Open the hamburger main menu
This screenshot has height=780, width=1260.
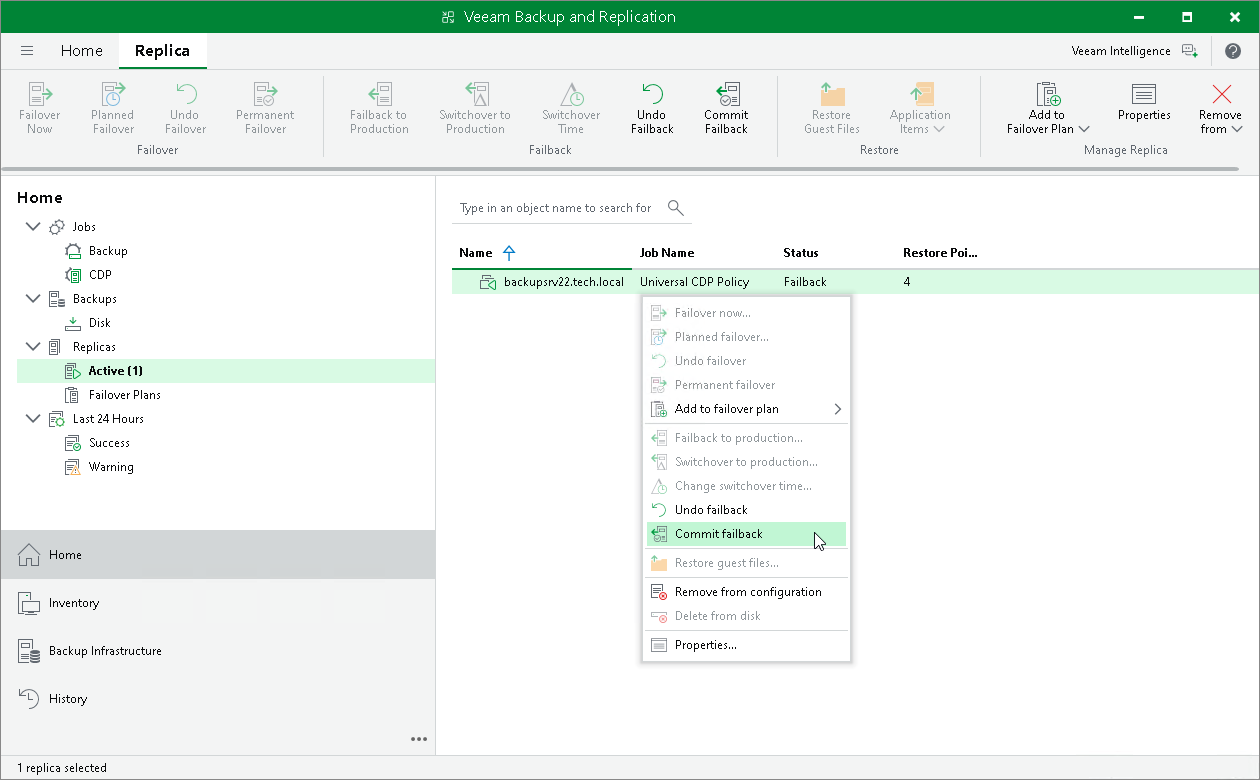click(27, 51)
